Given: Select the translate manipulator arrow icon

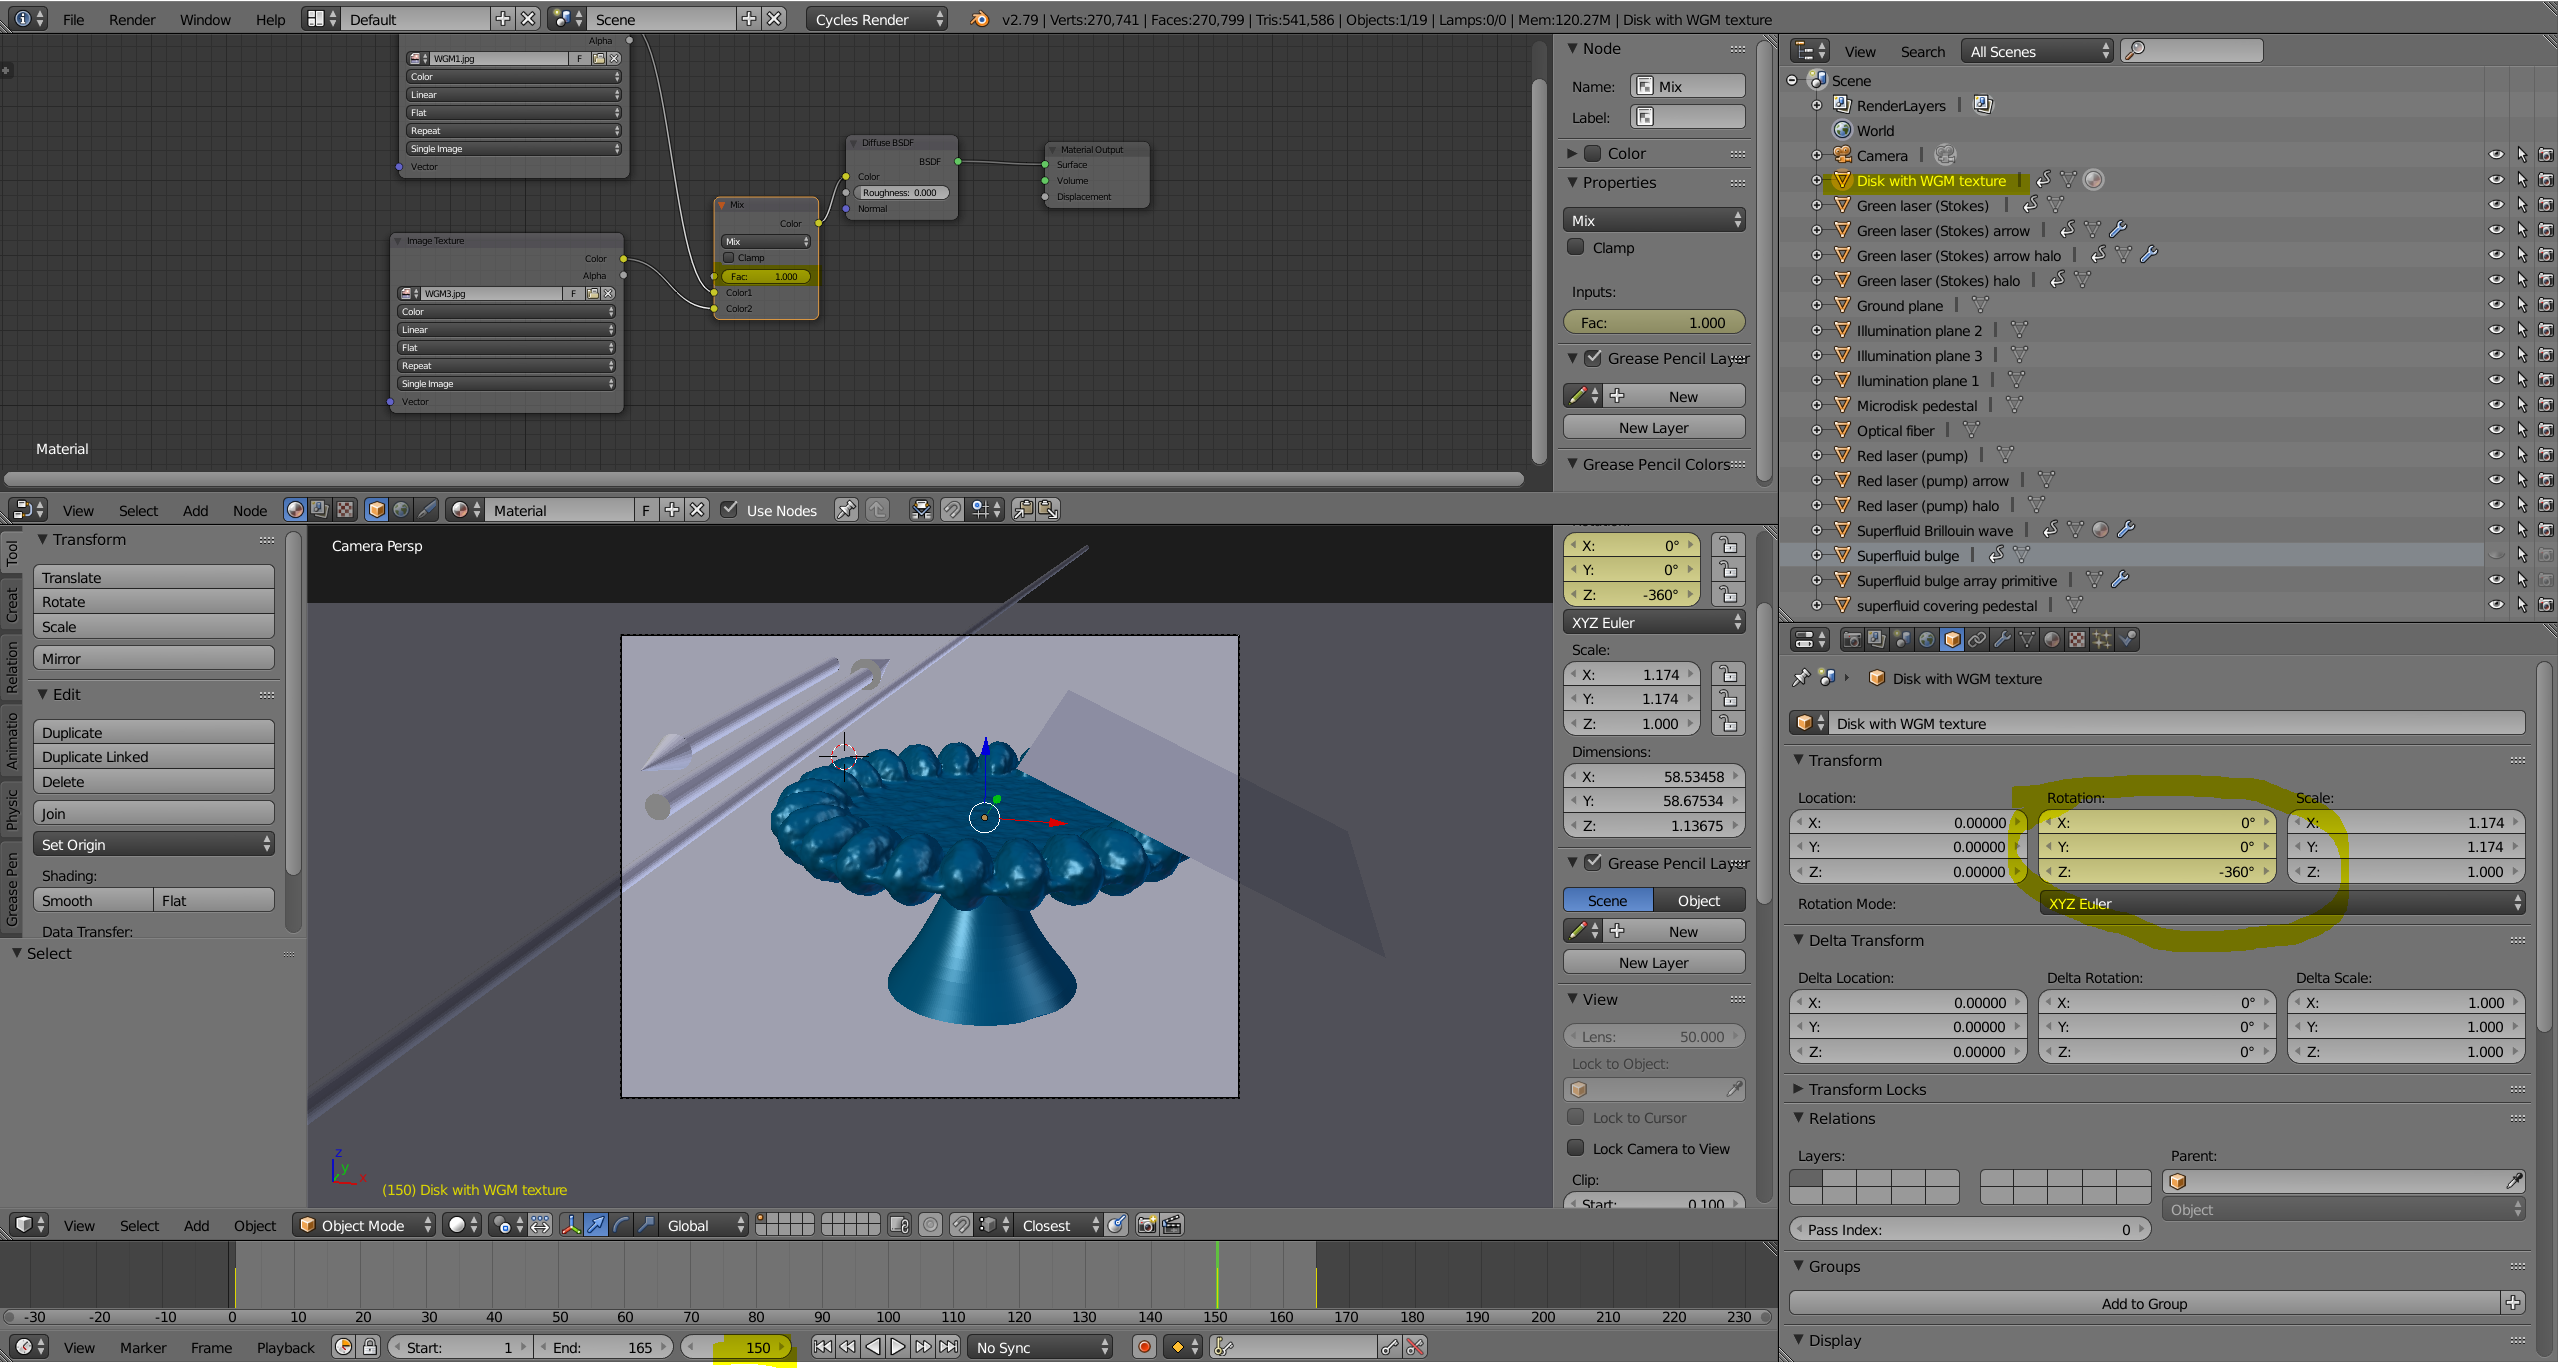Looking at the screenshot, I should click(596, 1225).
